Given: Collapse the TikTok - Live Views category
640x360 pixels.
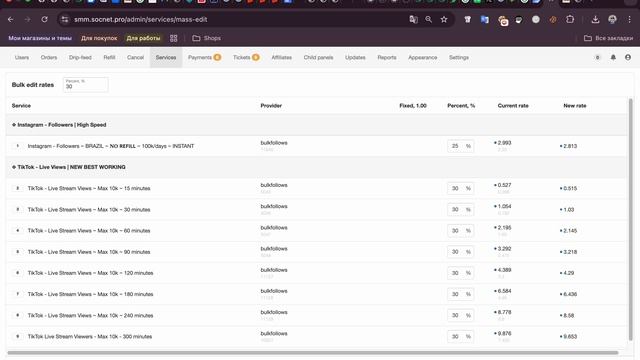Looking at the screenshot, I should pos(14,167).
